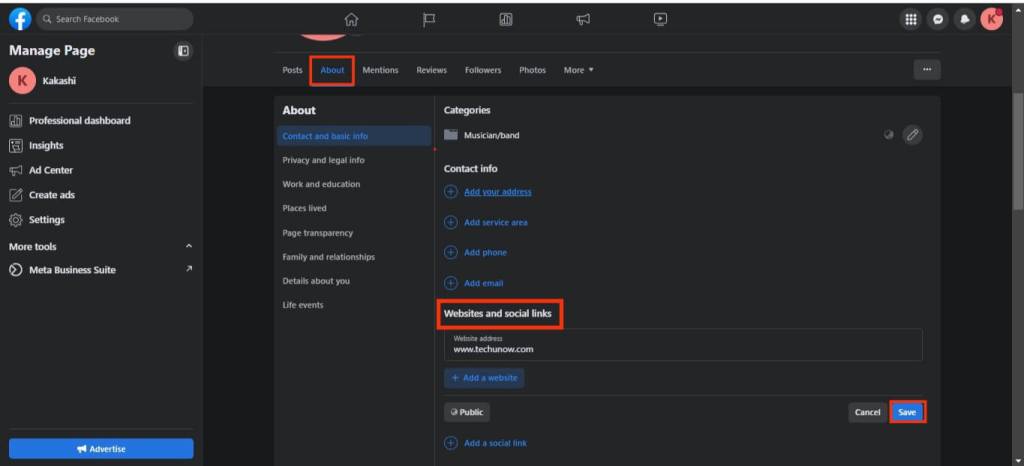The height and width of the screenshot is (466, 1024).
Task: Open the Home feed icon
Action: (351, 20)
